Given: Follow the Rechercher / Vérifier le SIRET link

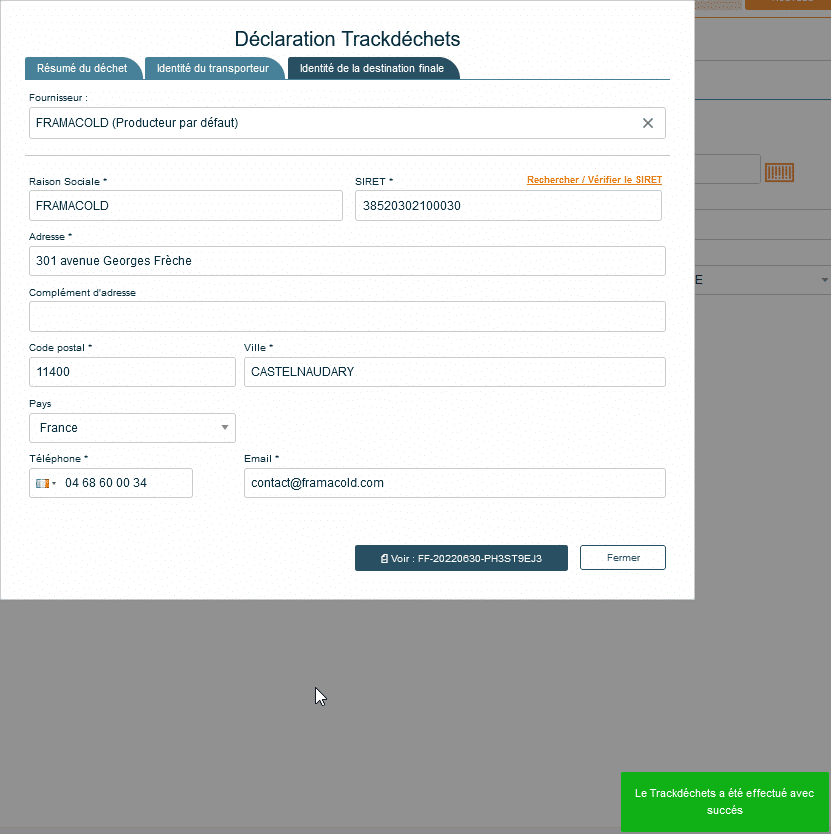Looking at the screenshot, I should pyautogui.click(x=594, y=180).
